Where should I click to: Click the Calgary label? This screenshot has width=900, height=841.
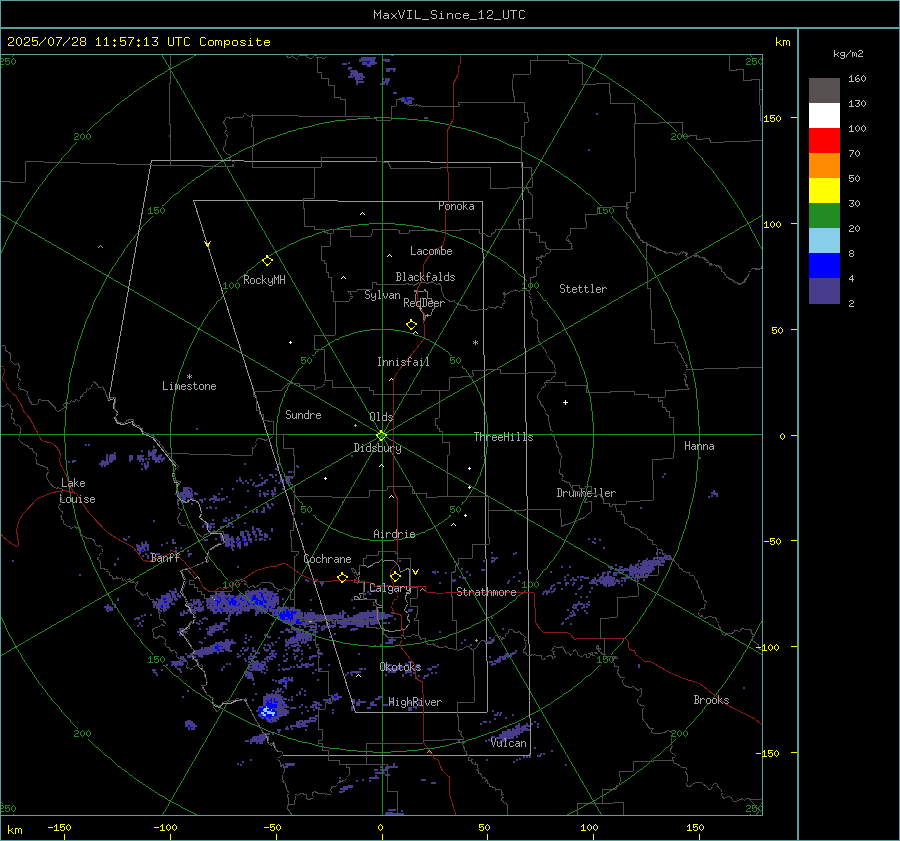(390, 588)
